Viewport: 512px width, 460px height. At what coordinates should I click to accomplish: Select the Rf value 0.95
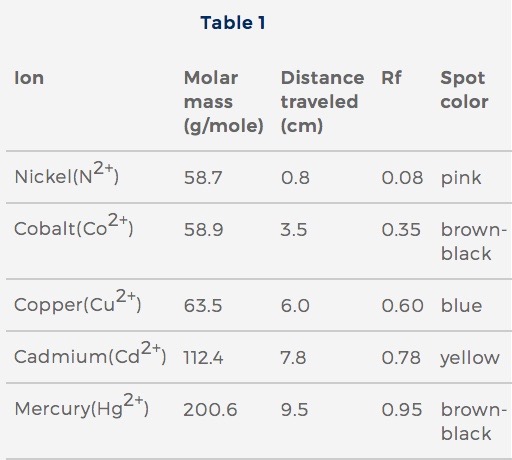402,410
